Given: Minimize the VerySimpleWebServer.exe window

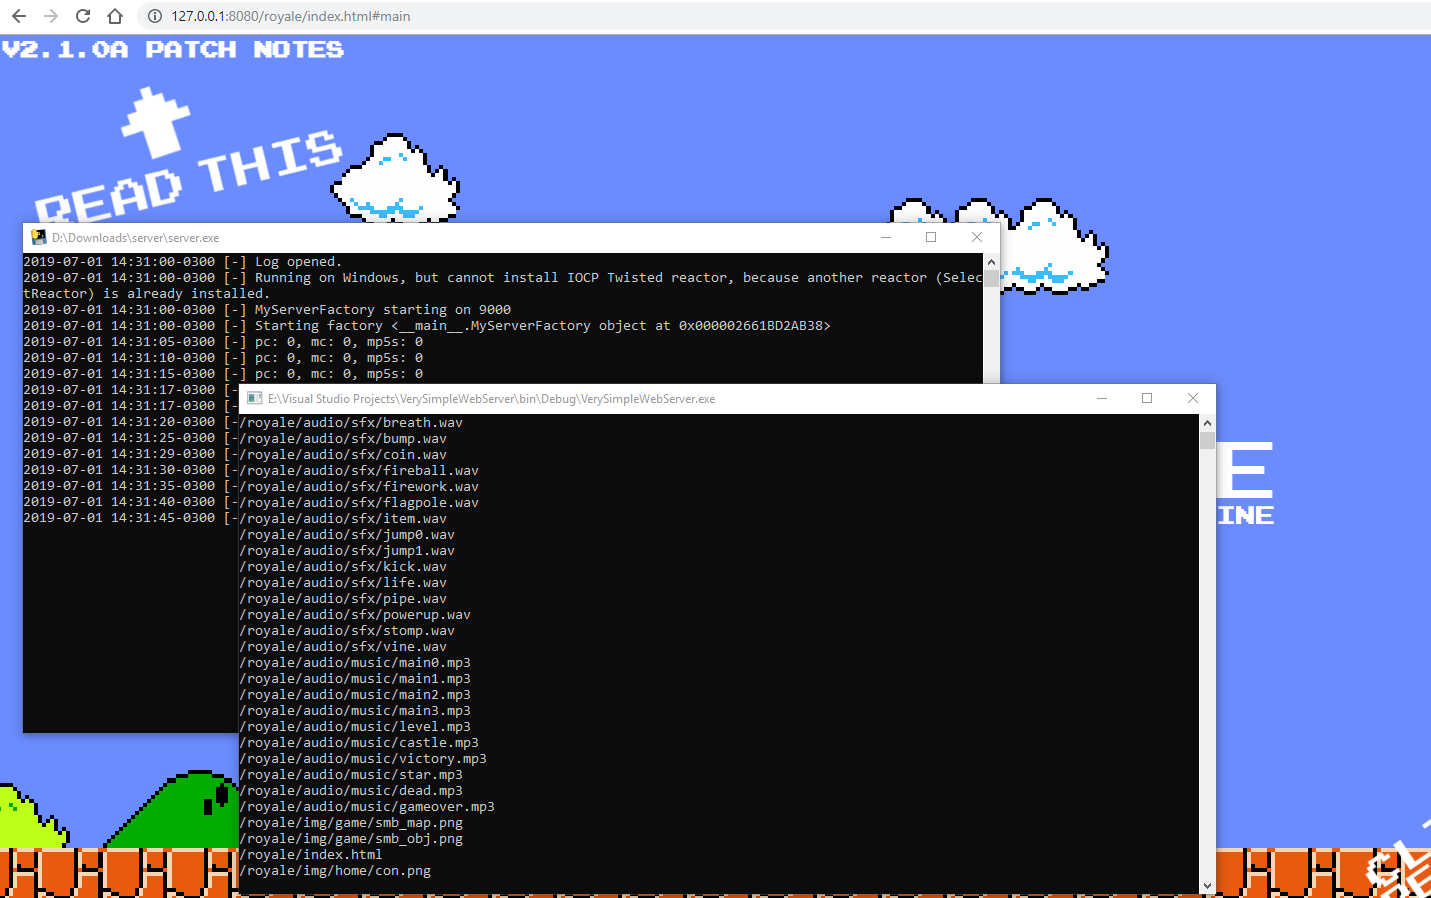Looking at the screenshot, I should (1101, 398).
